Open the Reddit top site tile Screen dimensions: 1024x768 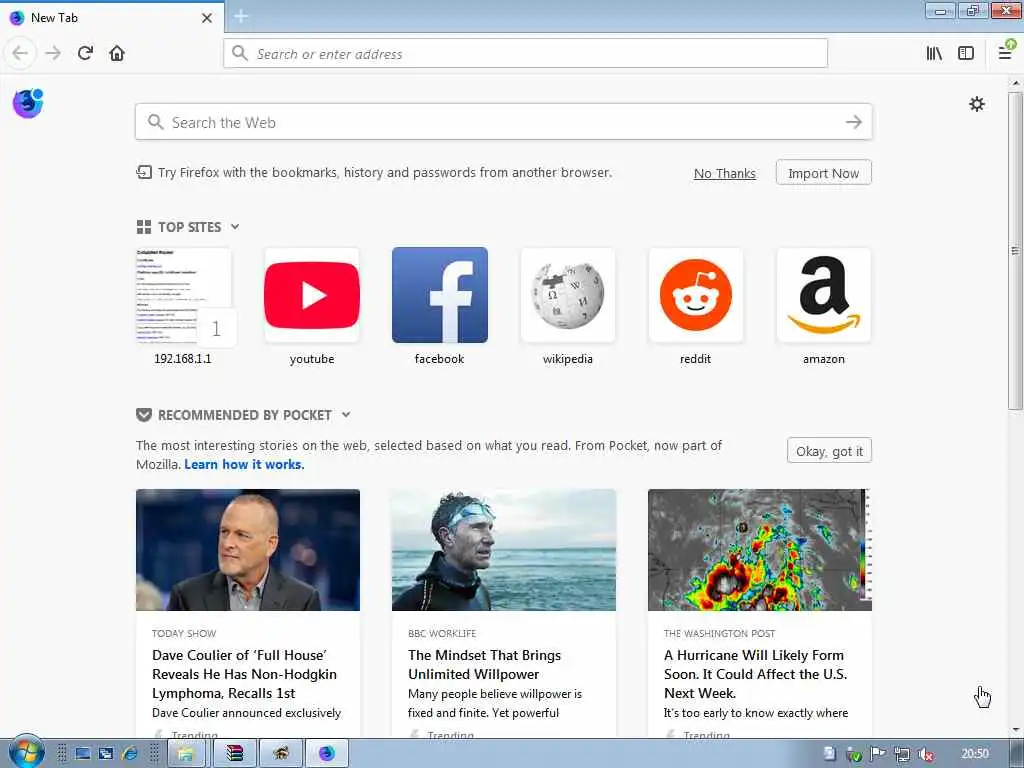pos(696,306)
